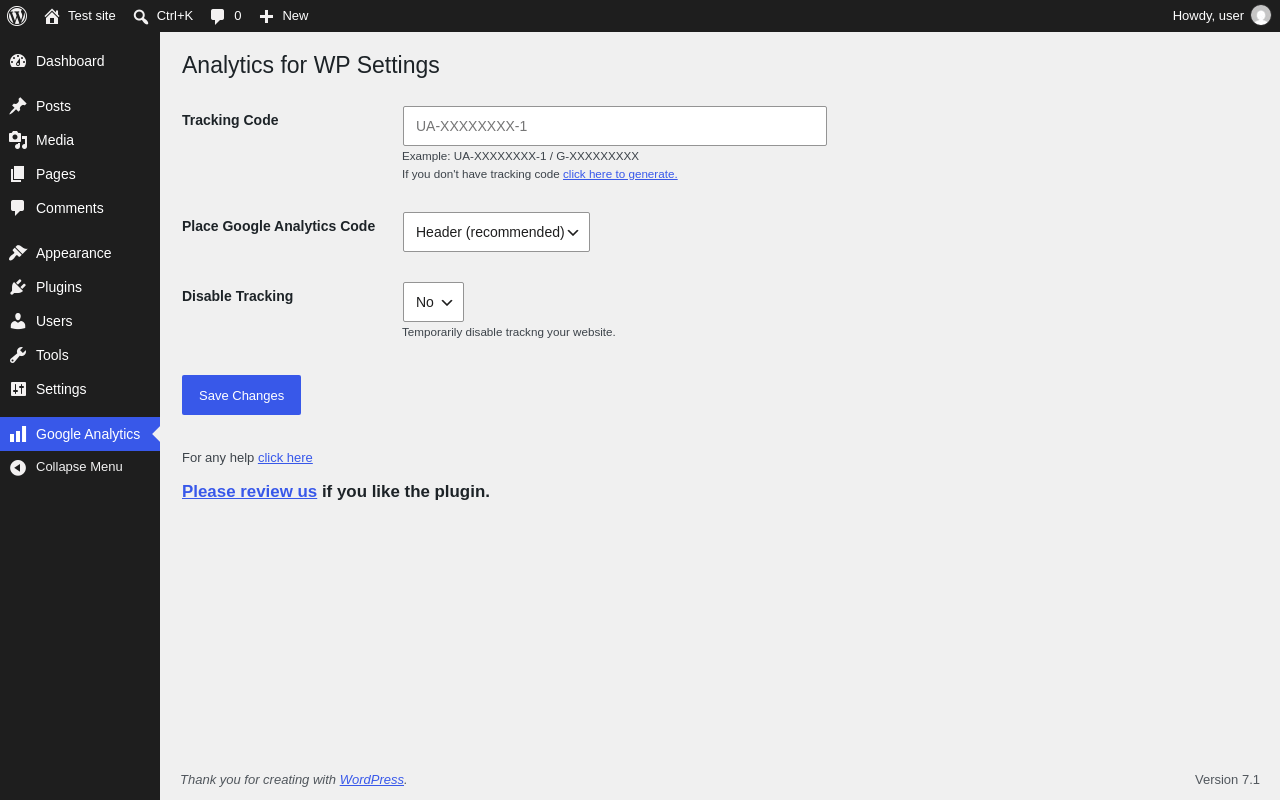Open Please review us link
The width and height of the screenshot is (1280, 800).
click(249, 492)
